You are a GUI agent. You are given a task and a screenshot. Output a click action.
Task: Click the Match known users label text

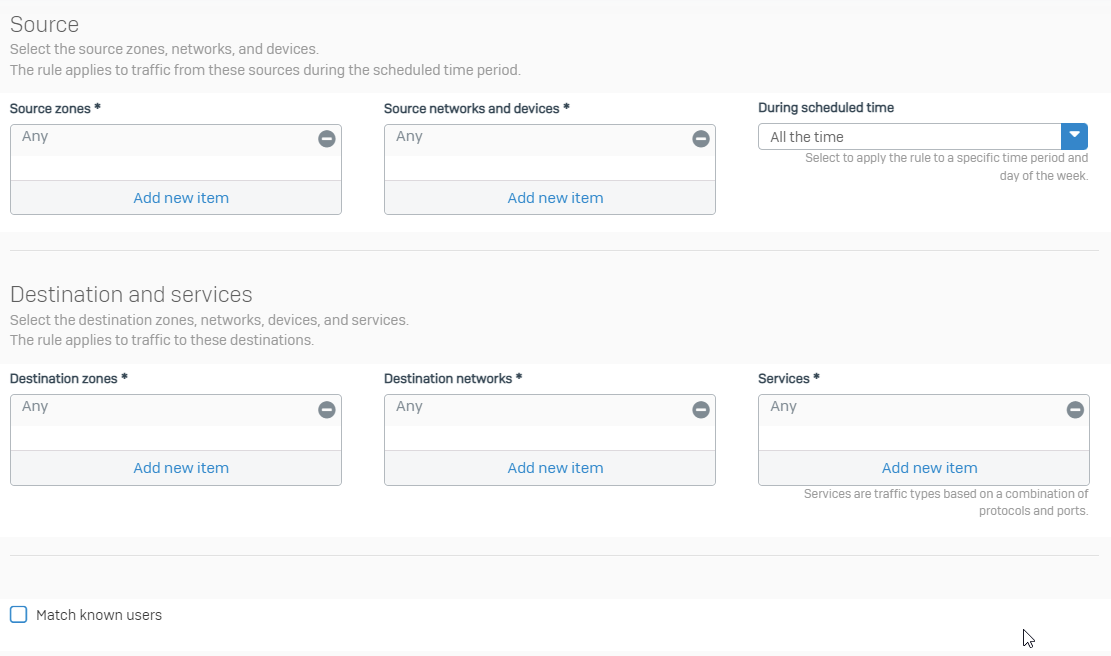pyautogui.click(x=99, y=615)
